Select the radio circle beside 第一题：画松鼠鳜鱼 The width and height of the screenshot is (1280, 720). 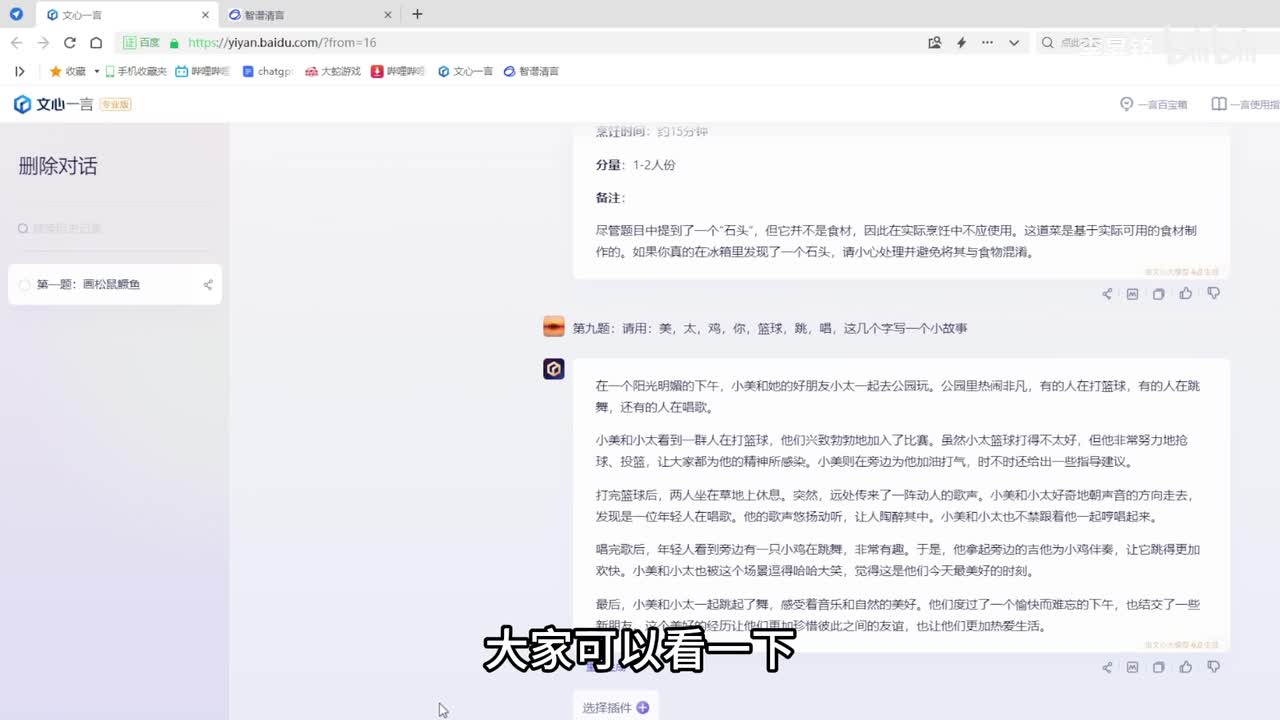[25, 285]
